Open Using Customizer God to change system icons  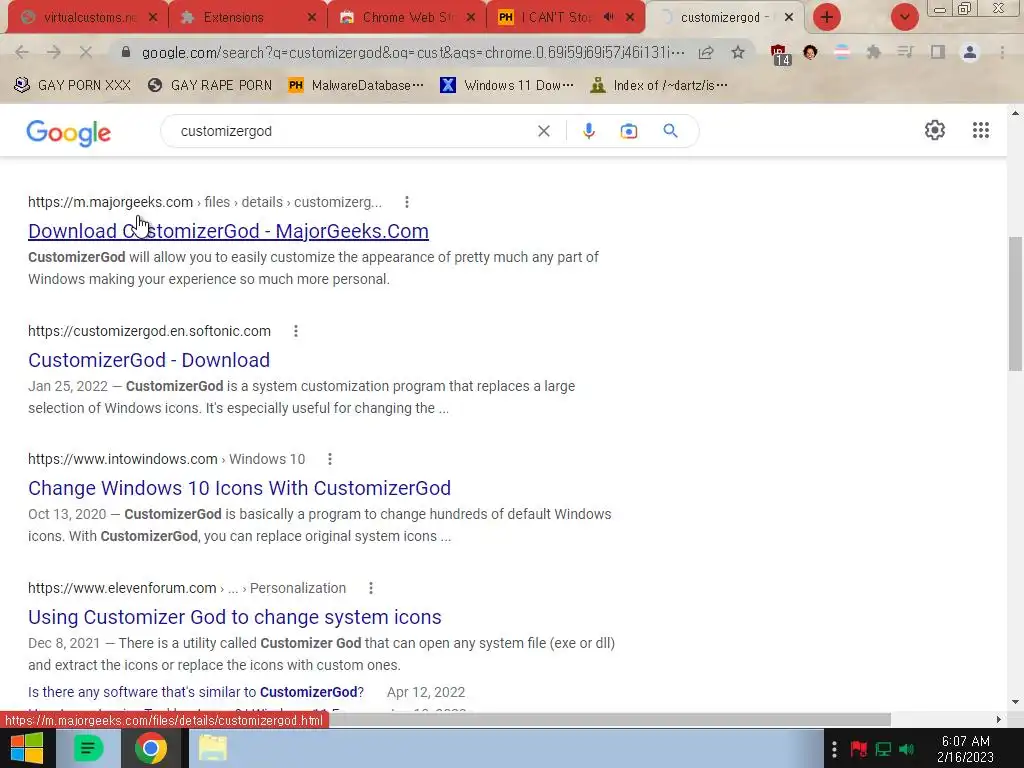(x=234, y=617)
